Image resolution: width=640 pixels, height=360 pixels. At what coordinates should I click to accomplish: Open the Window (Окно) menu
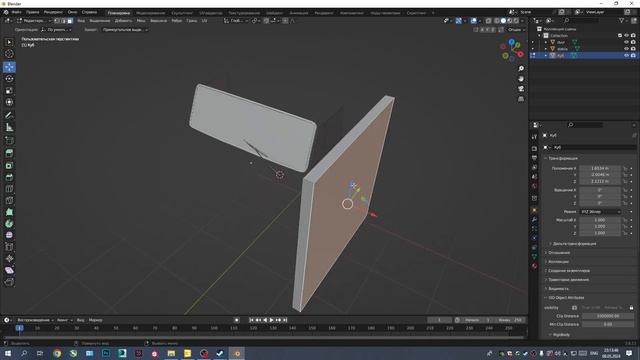coord(72,12)
